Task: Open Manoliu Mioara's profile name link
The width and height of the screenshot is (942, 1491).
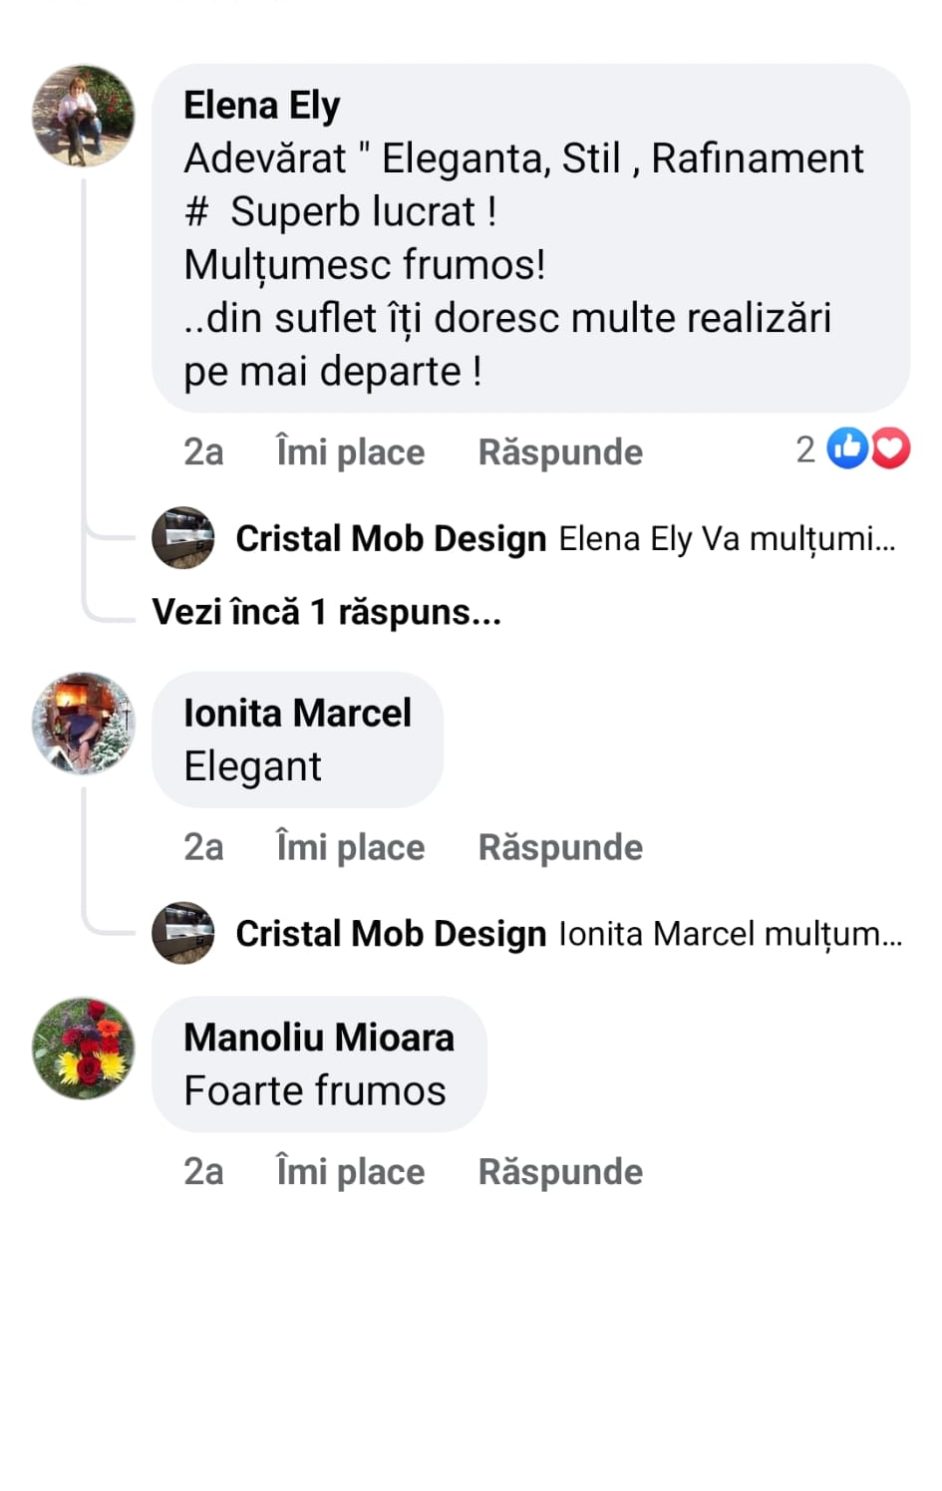Action: click(319, 1037)
